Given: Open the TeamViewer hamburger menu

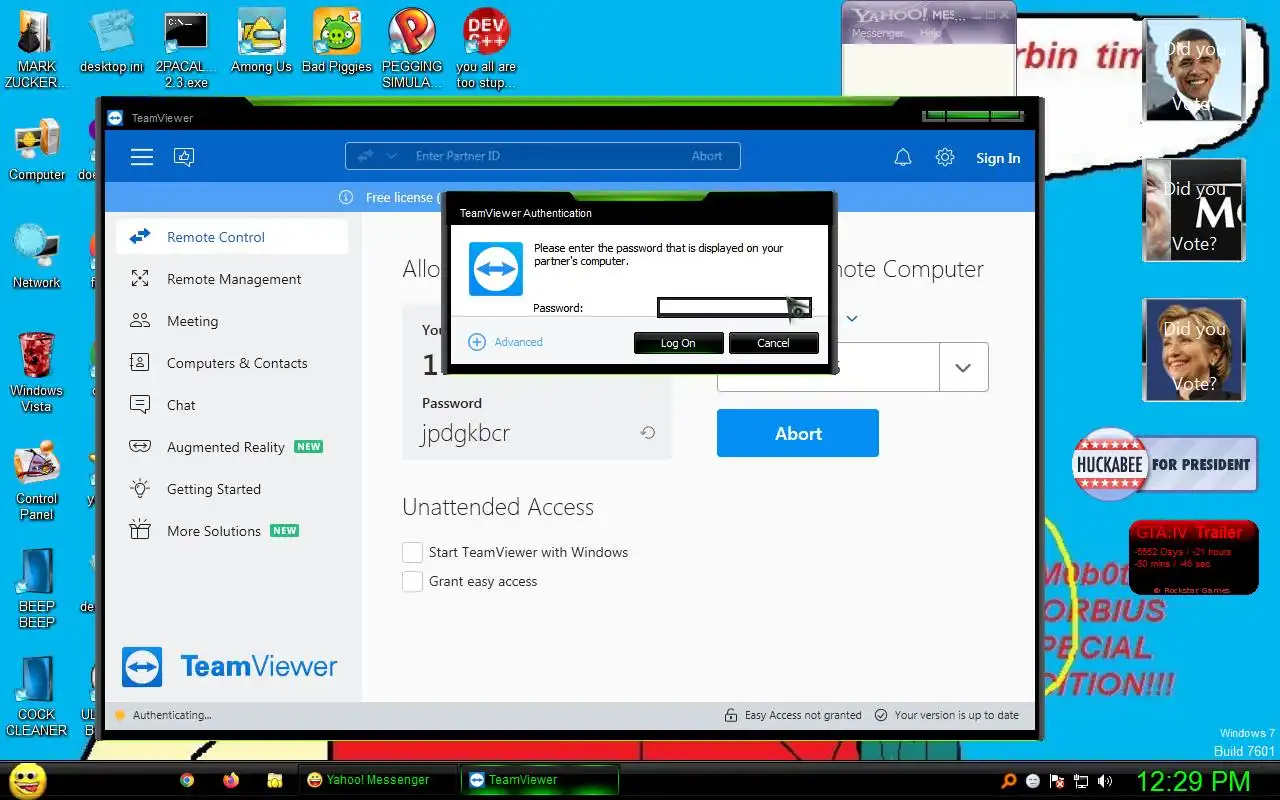Looking at the screenshot, I should pos(142,157).
